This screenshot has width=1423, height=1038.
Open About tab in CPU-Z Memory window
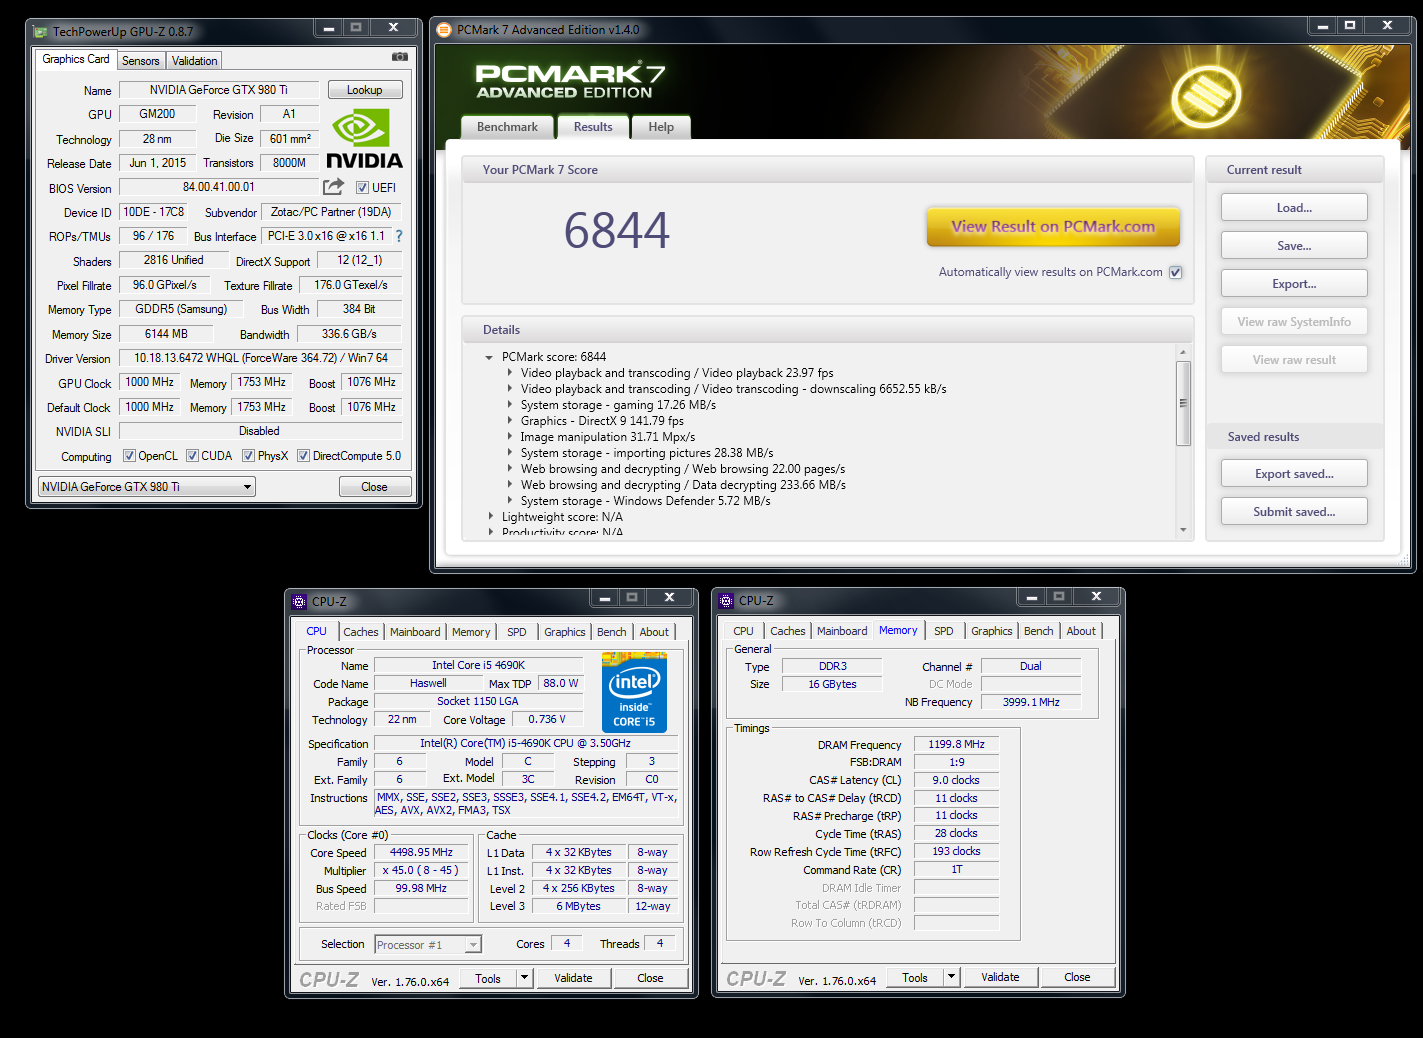click(x=1081, y=631)
